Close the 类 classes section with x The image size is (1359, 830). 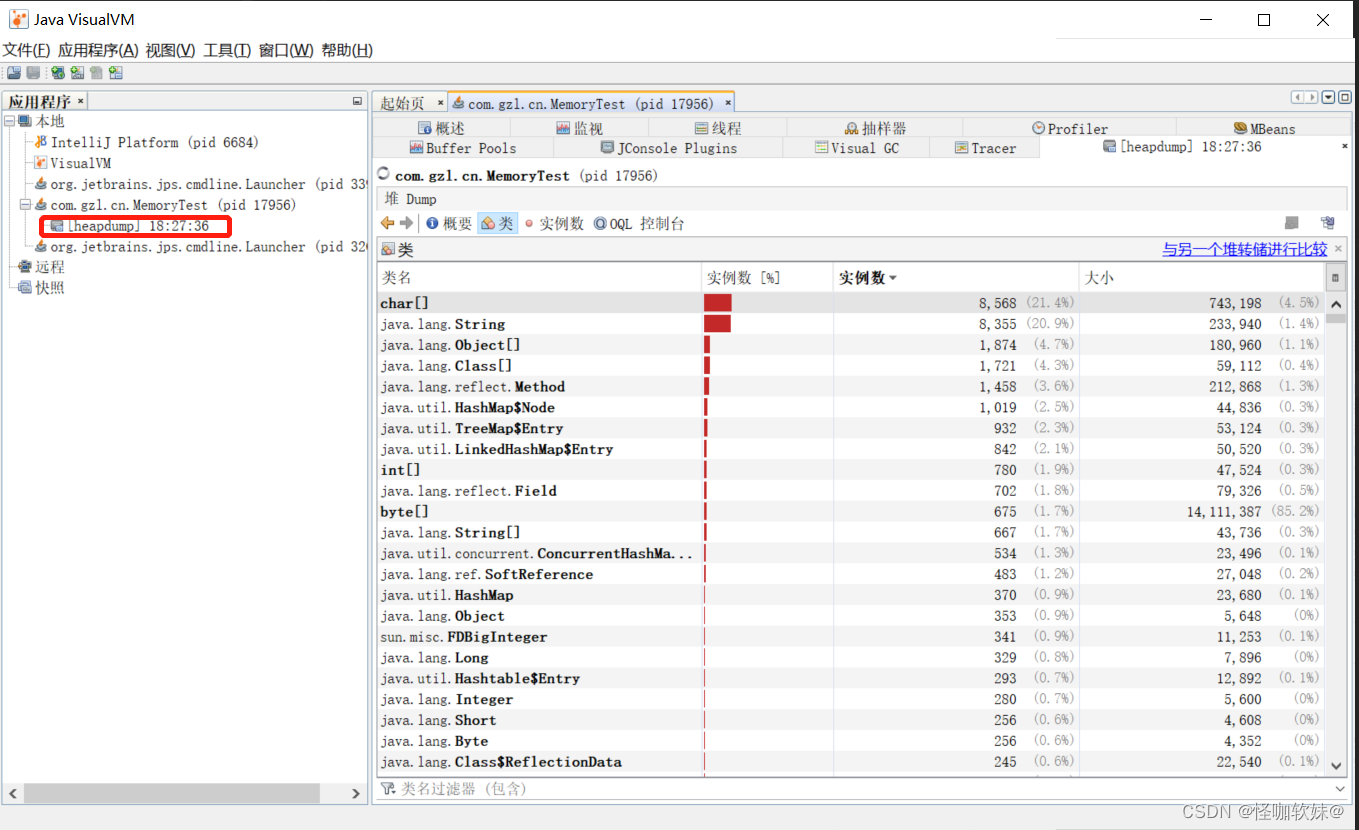point(1338,249)
